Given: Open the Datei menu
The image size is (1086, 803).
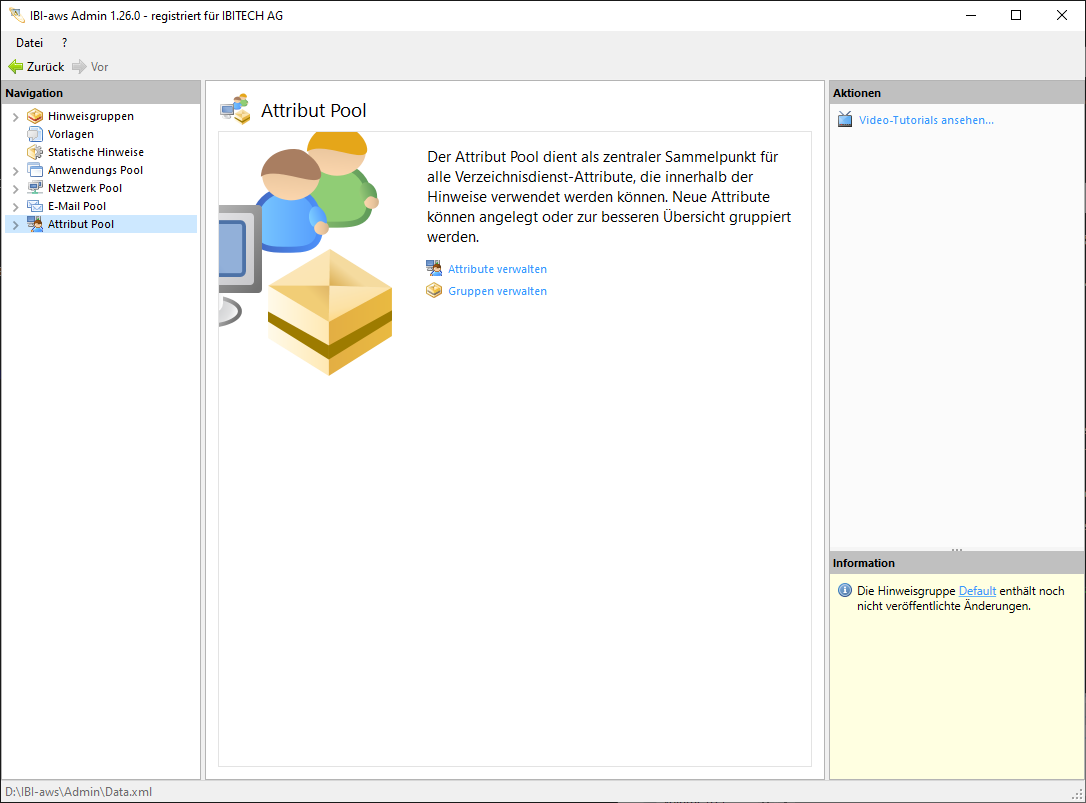Looking at the screenshot, I should pos(29,43).
